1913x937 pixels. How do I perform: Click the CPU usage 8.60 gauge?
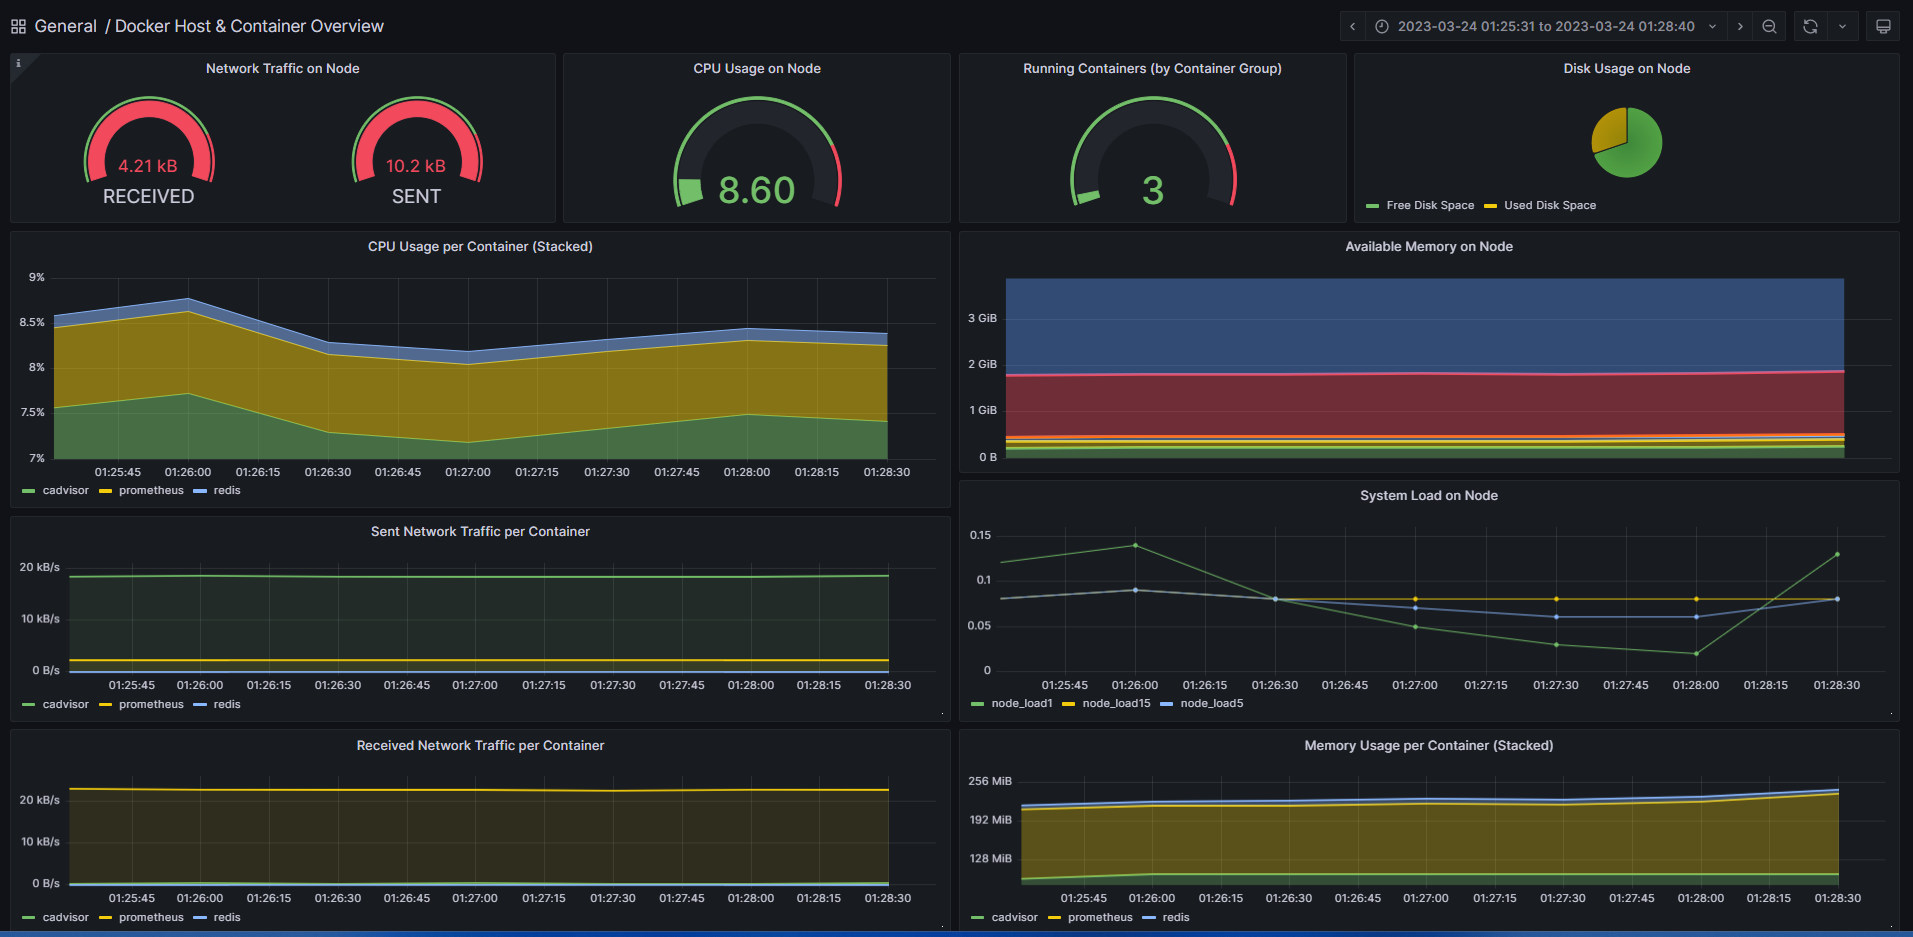coord(757,152)
